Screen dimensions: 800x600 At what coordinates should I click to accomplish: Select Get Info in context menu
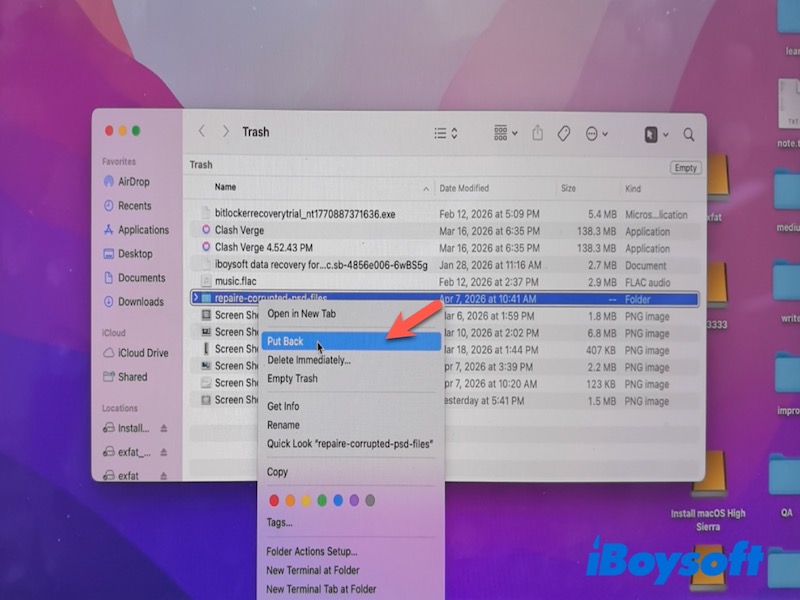[x=283, y=406]
